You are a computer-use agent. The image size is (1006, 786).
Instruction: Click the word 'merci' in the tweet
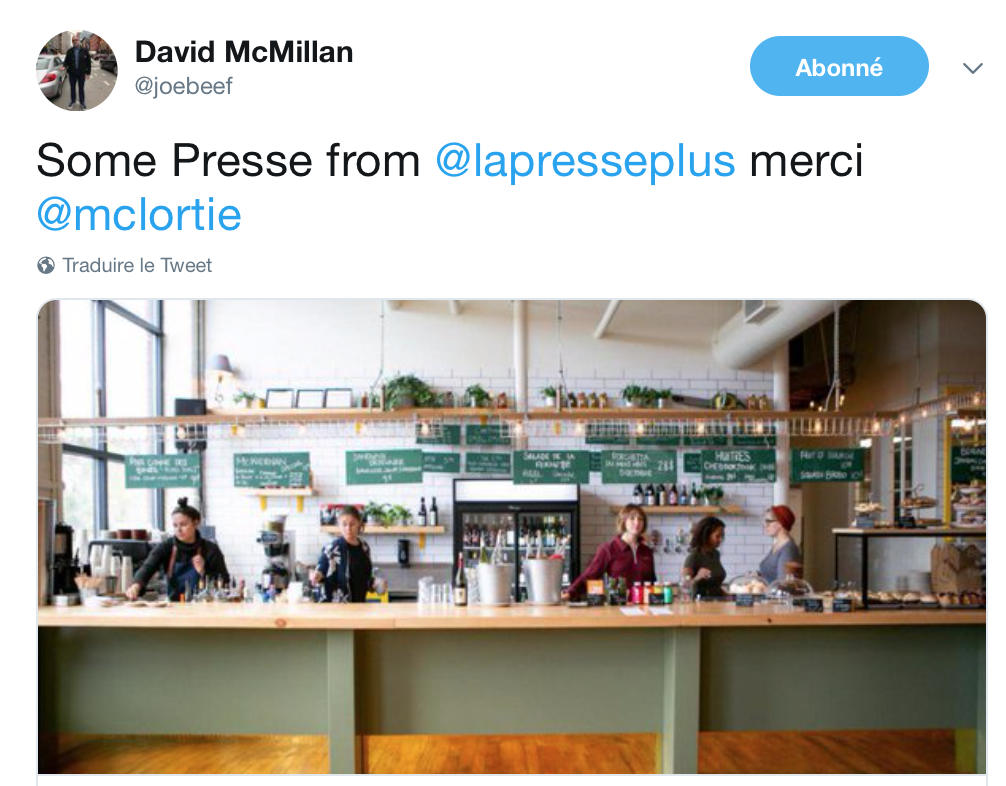tap(806, 160)
